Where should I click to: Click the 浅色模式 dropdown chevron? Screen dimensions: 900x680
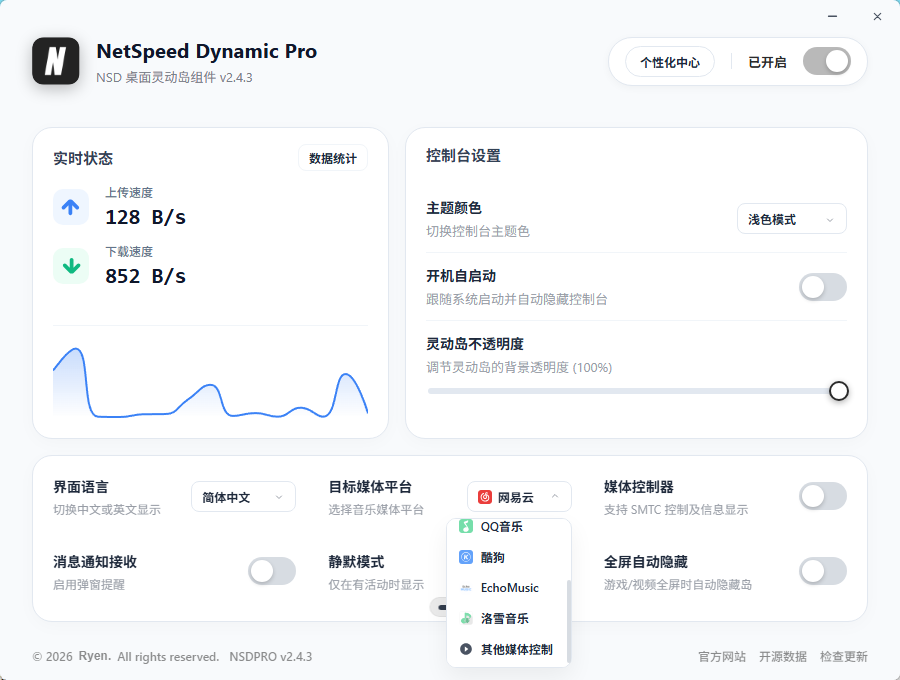[x=829, y=220]
